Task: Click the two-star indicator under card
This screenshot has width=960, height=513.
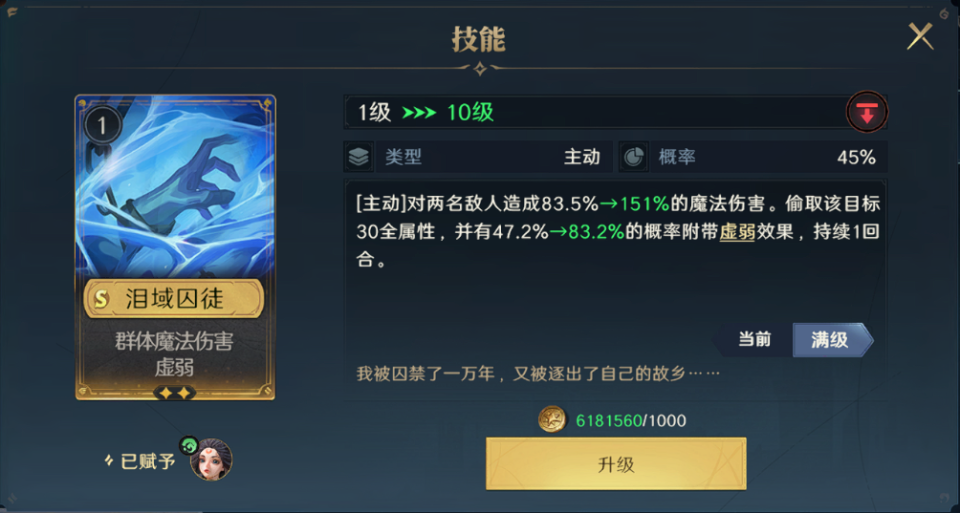Action: 175,393
